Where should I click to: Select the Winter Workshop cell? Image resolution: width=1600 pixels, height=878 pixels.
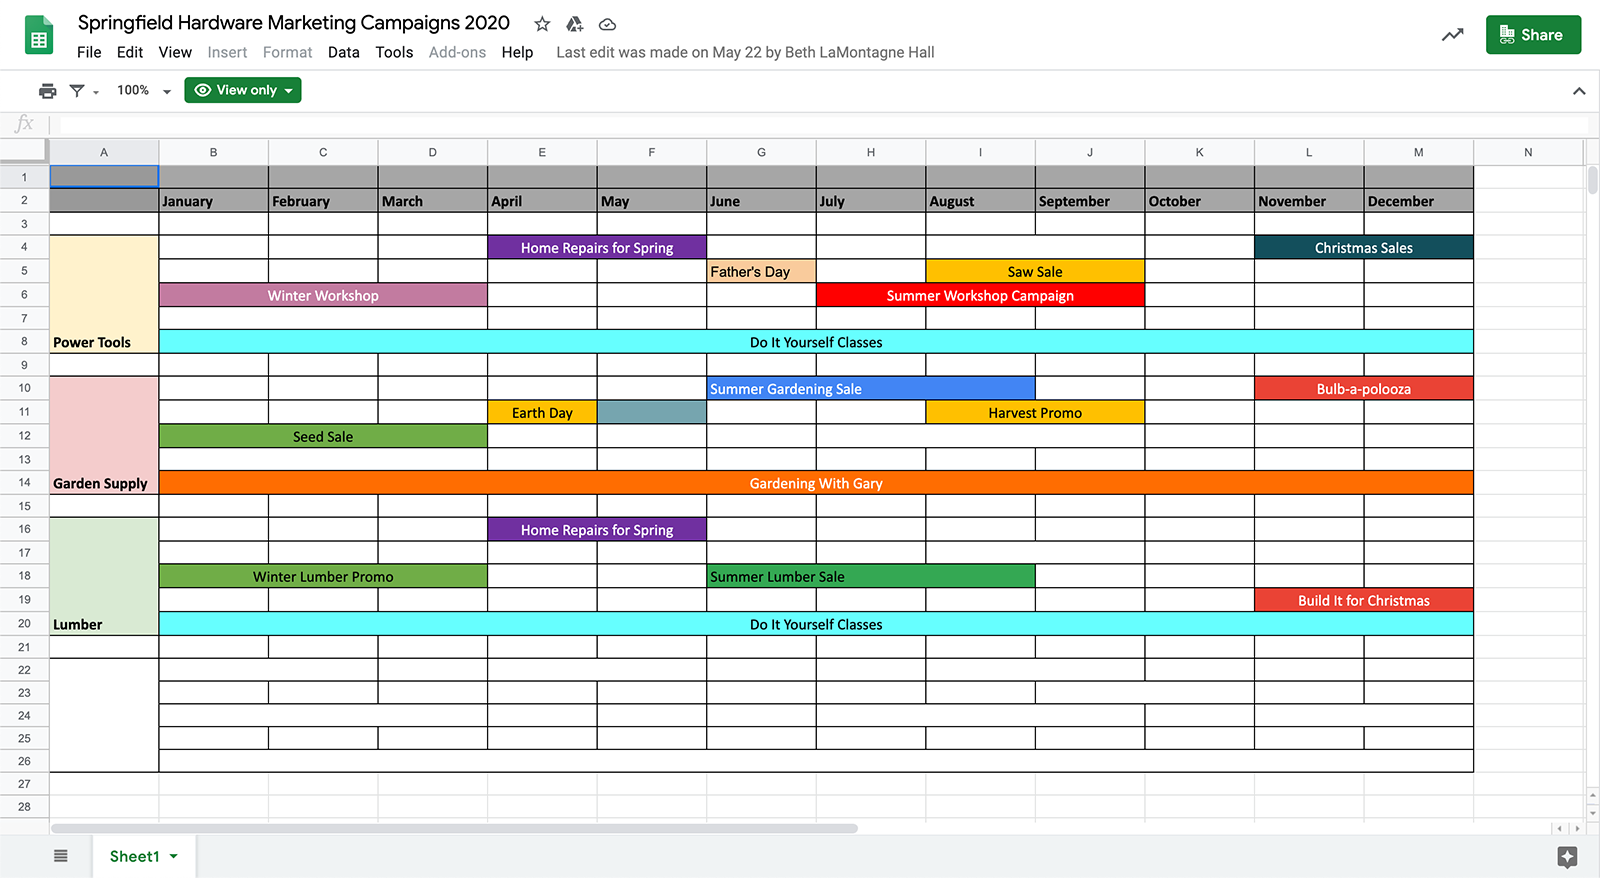[x=323, y=295]
